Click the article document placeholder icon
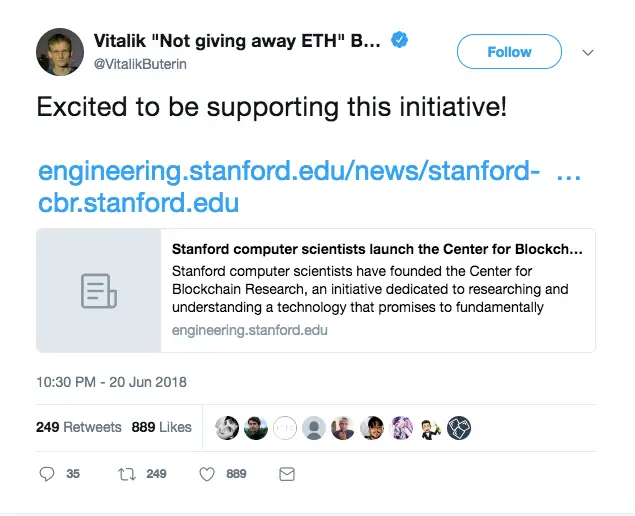Viewport: 635px width, 516px height. pos(98,291)
